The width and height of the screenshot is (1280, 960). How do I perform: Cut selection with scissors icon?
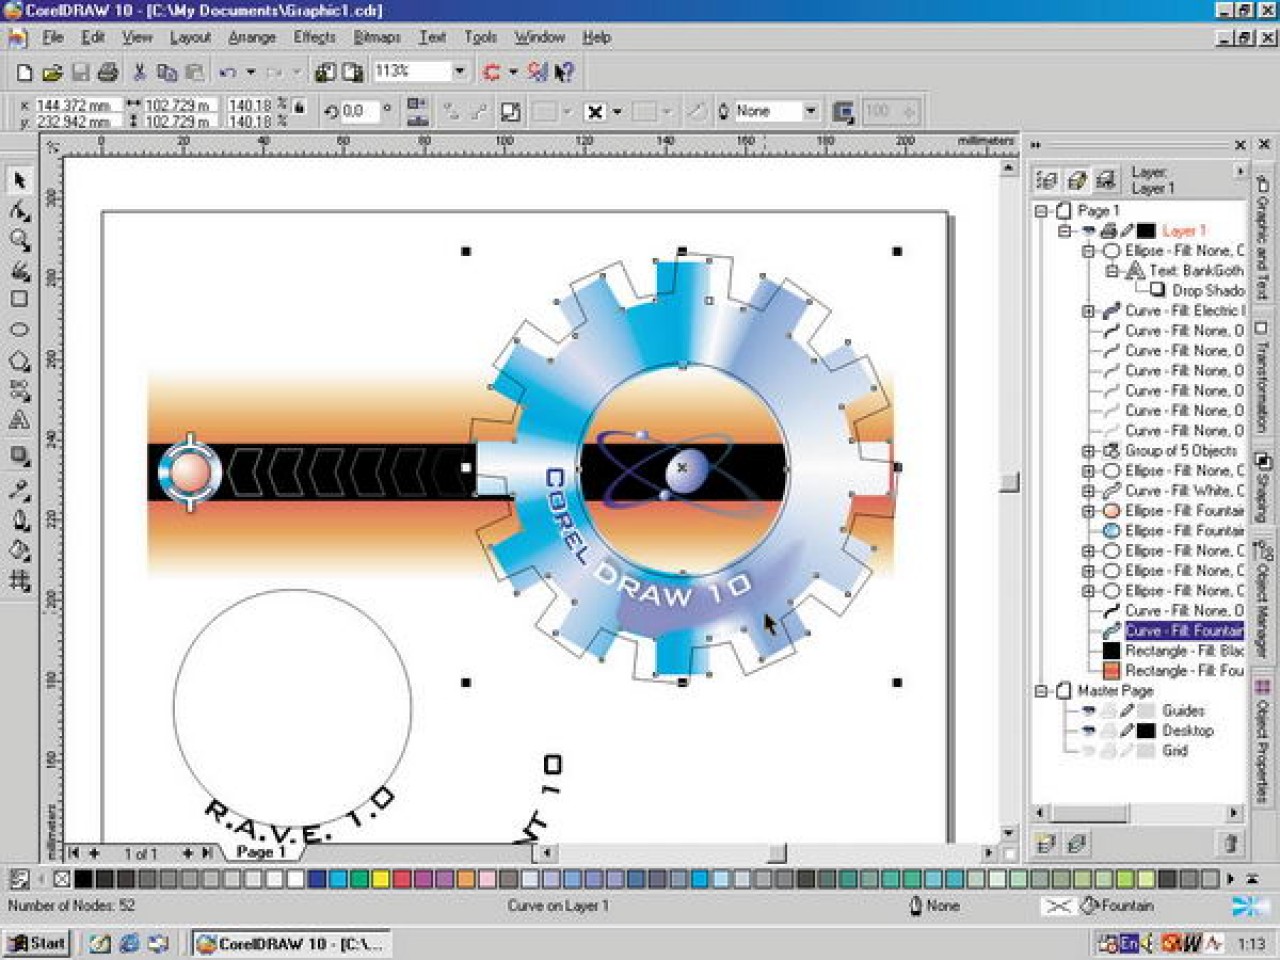click(x=139, y=72)
